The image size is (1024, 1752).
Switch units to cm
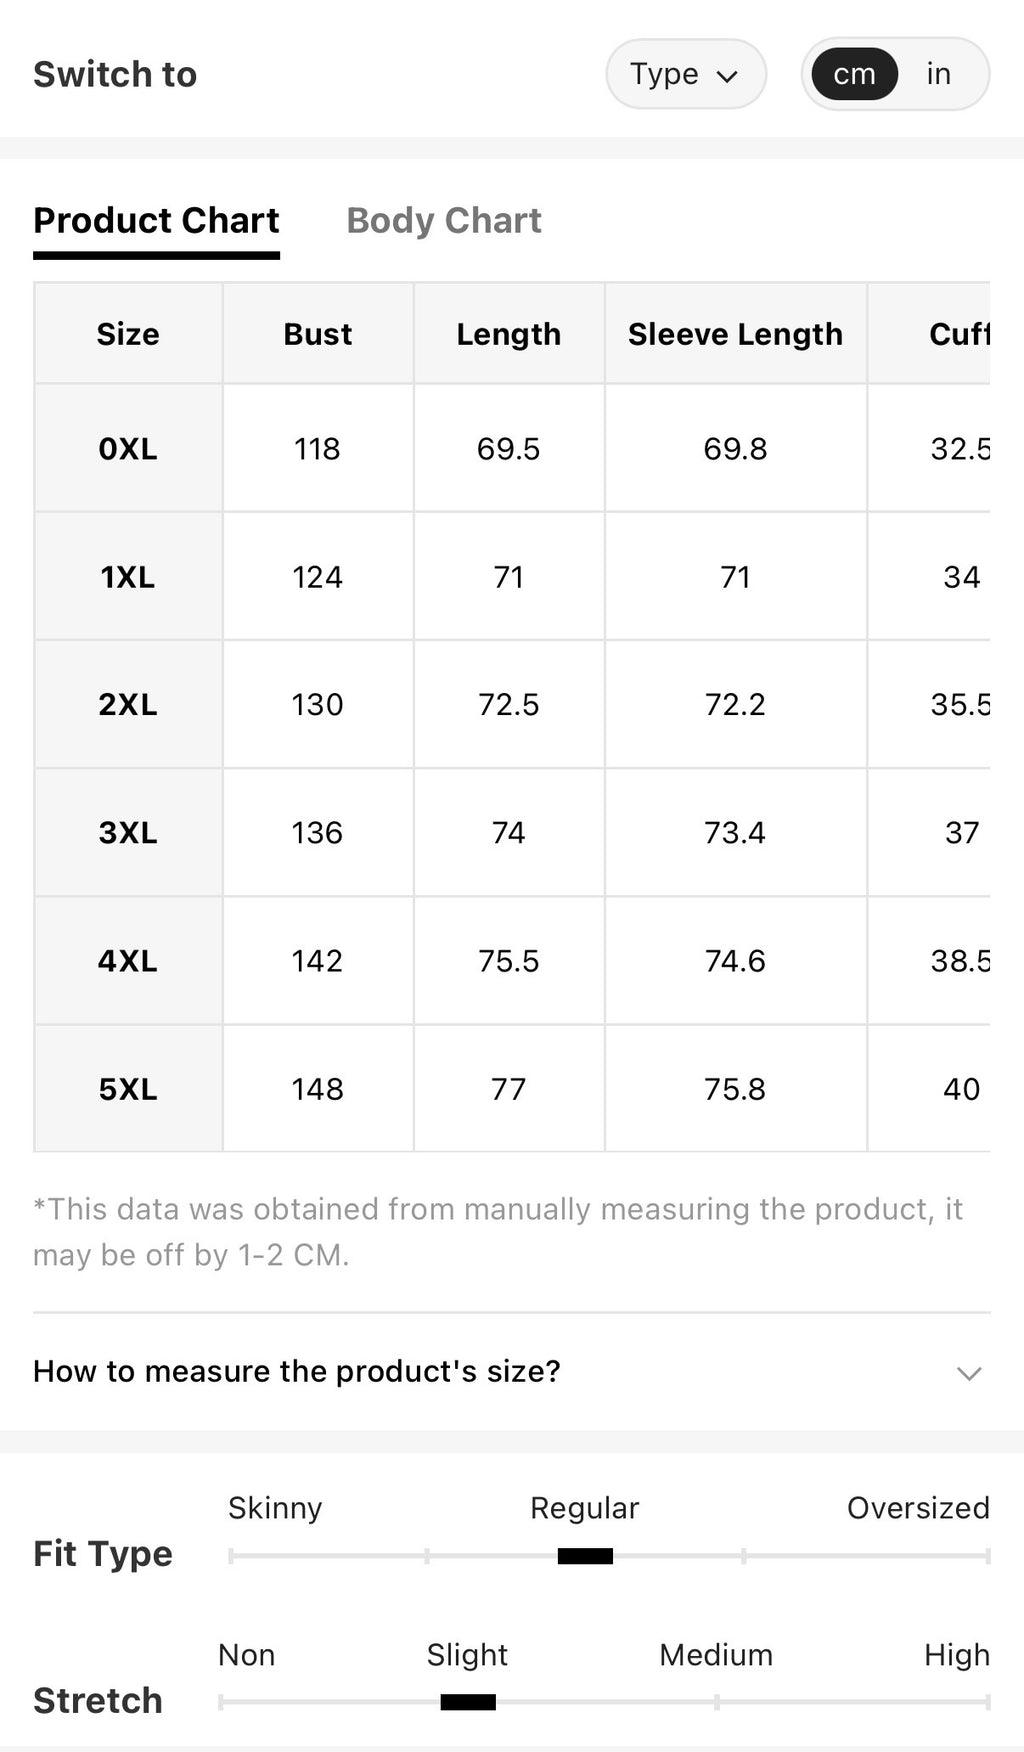click(854, 74)
